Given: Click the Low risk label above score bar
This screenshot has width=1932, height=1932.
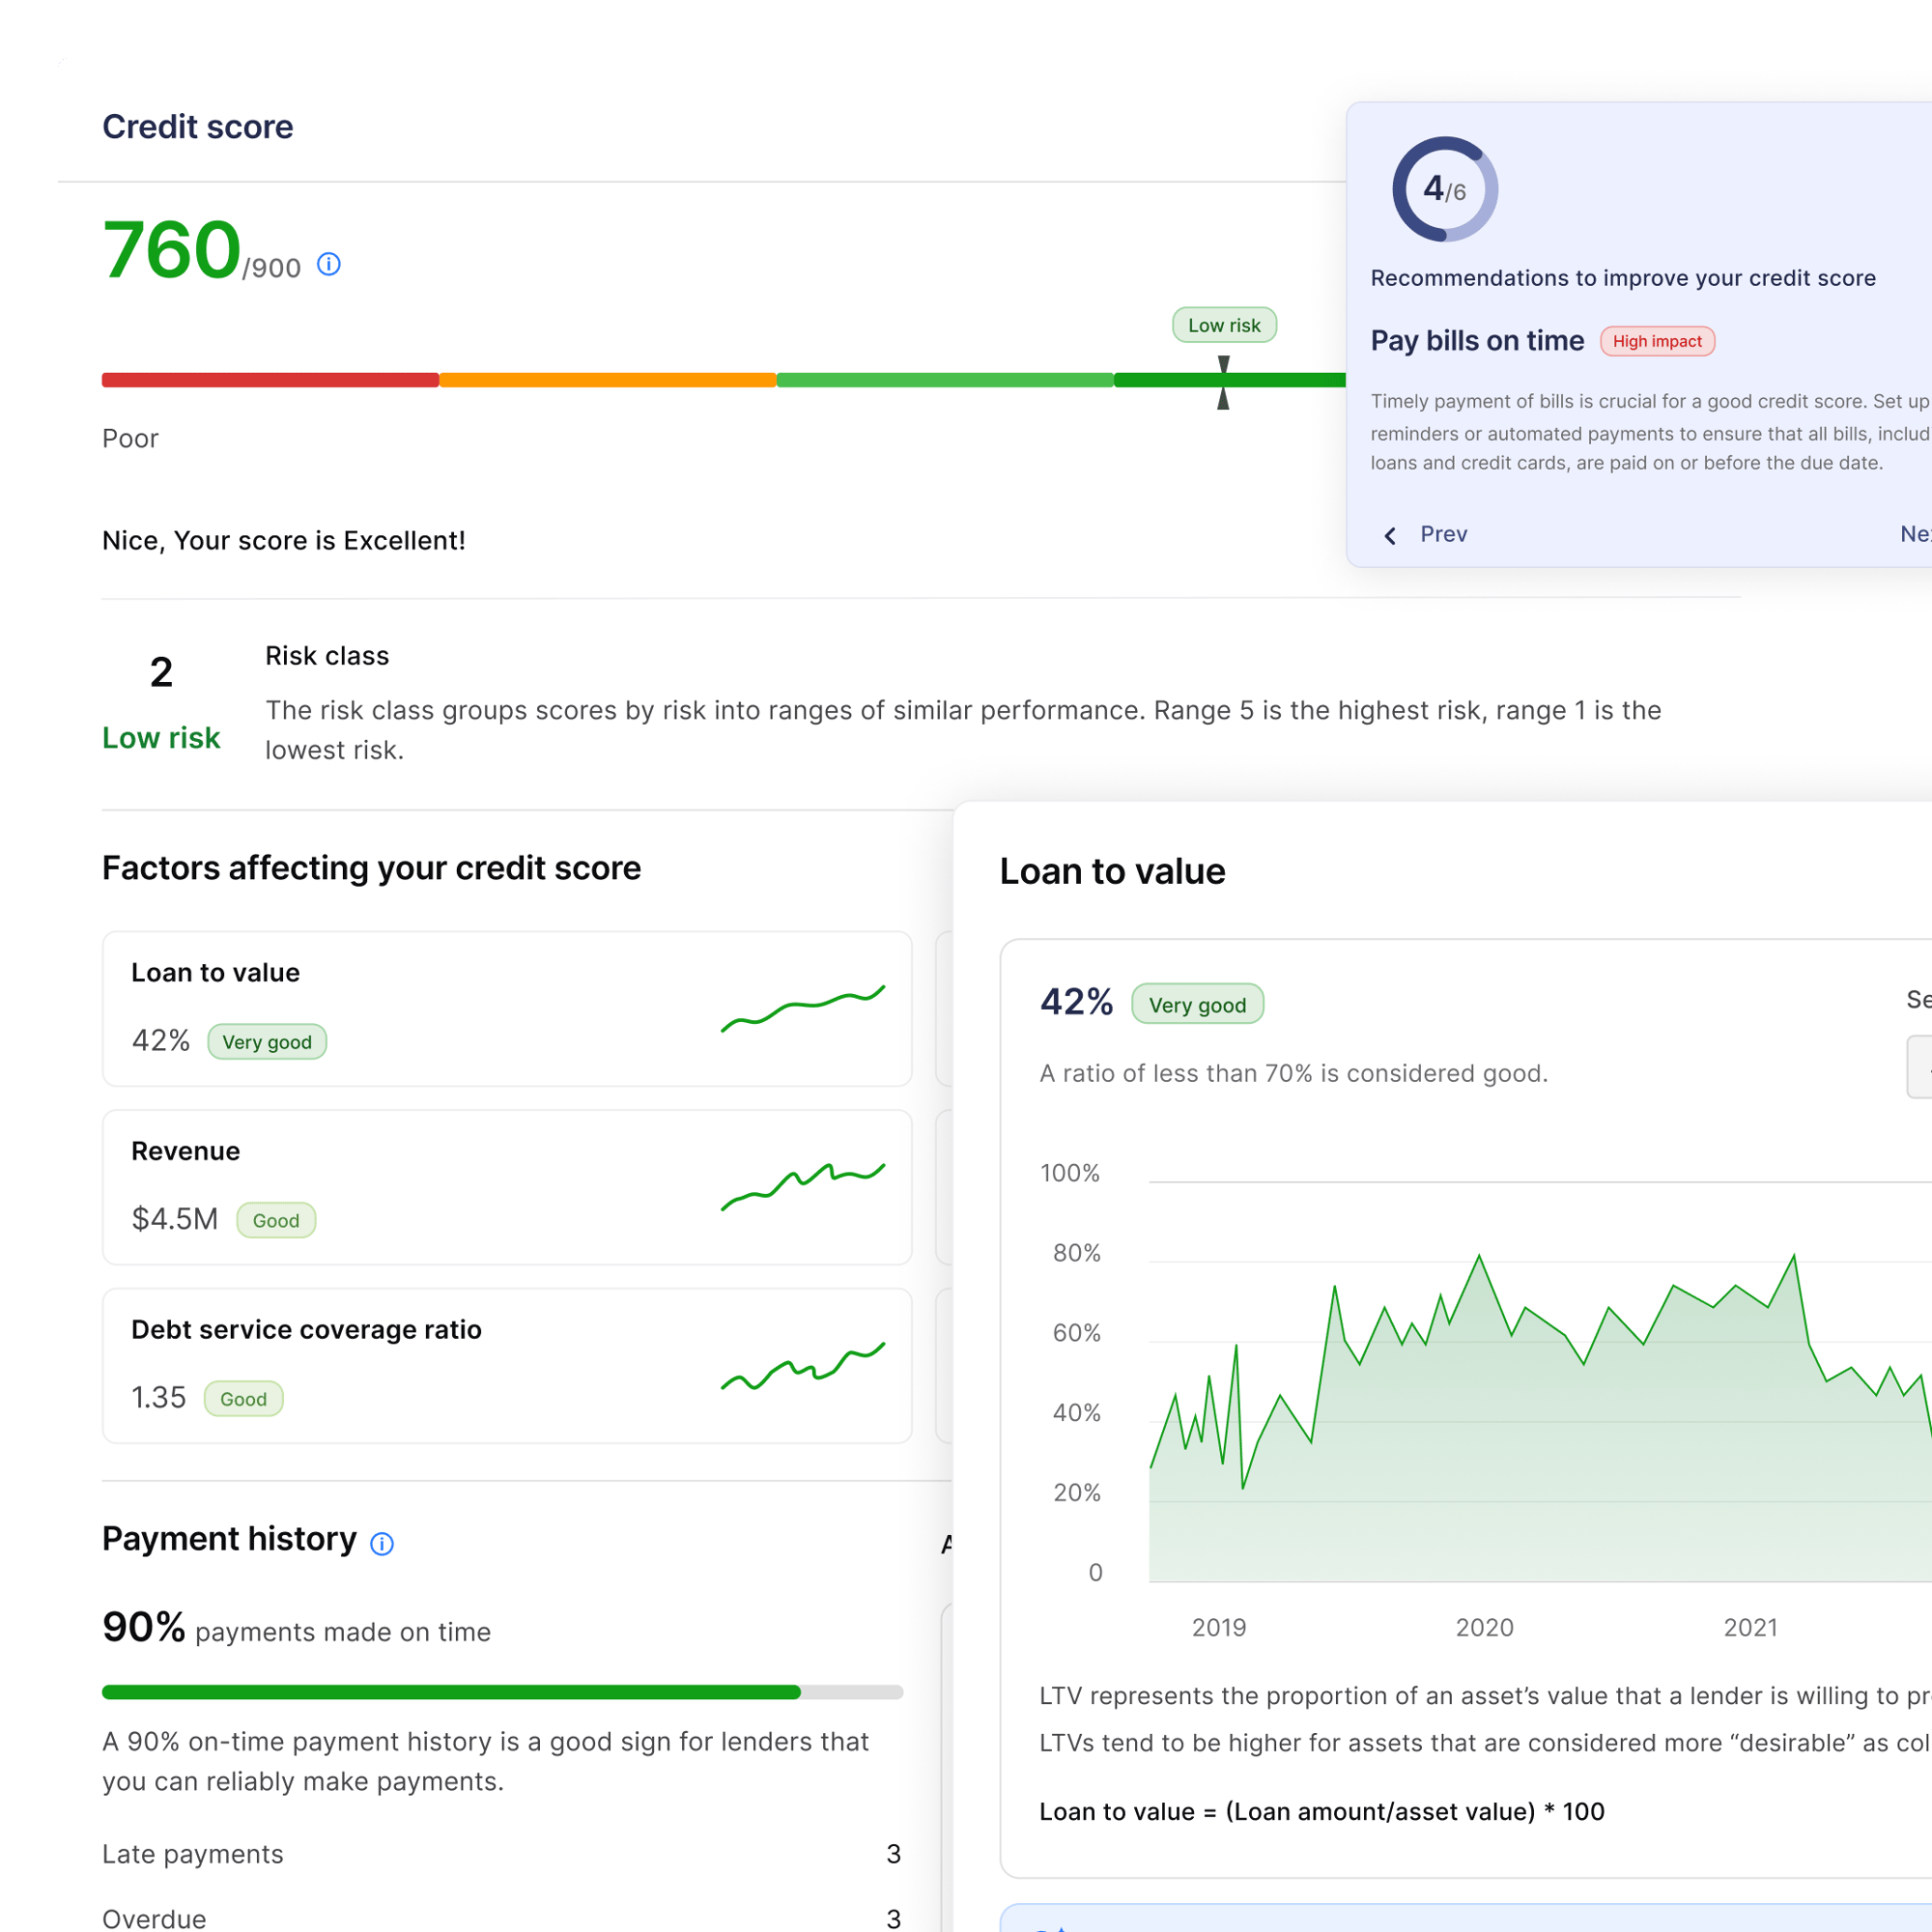Looking at the screenshot, I should (x=1224, y=325).
